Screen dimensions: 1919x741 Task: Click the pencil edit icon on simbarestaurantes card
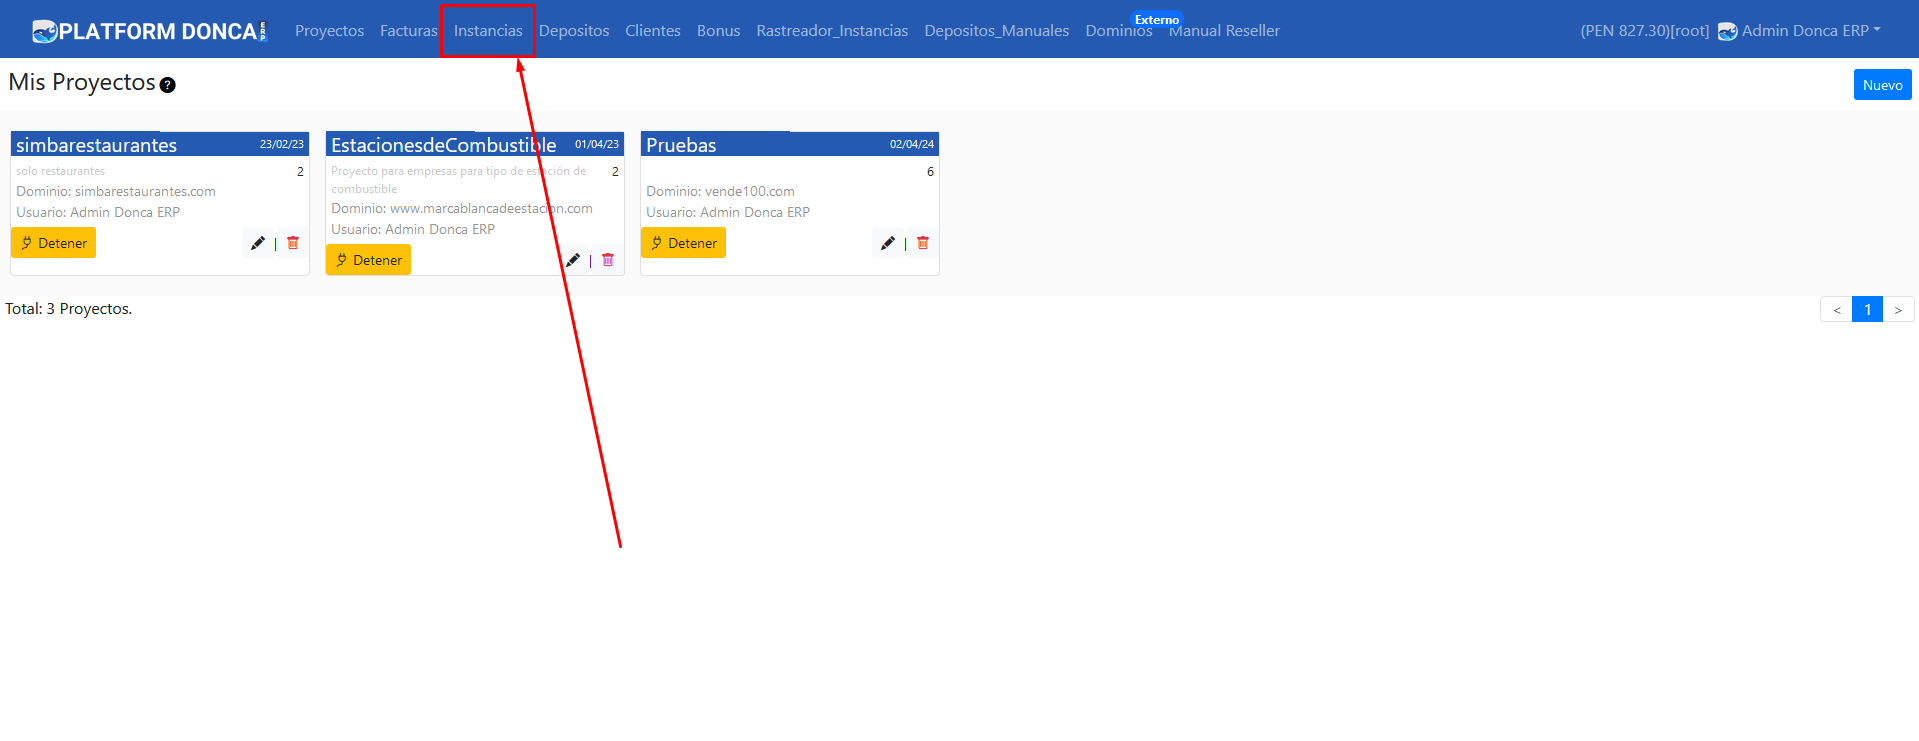[x=258, y=243]
